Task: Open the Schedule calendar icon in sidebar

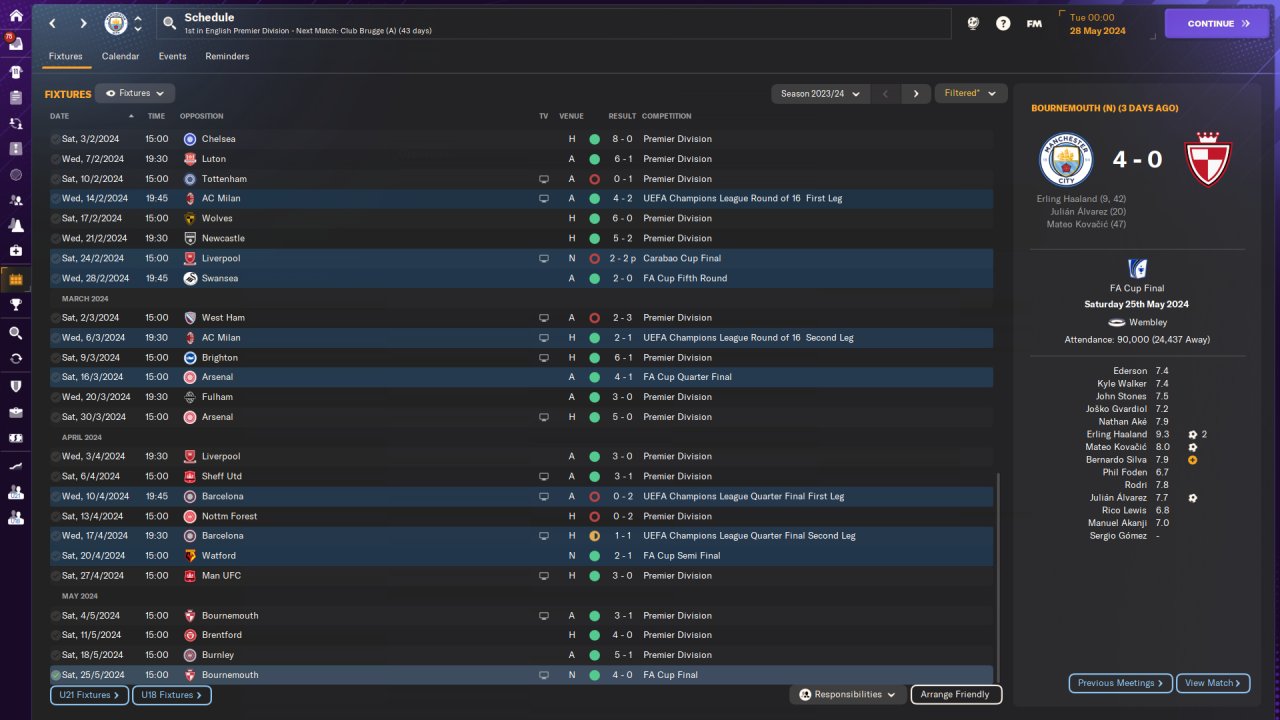Action: coord(15,279)
